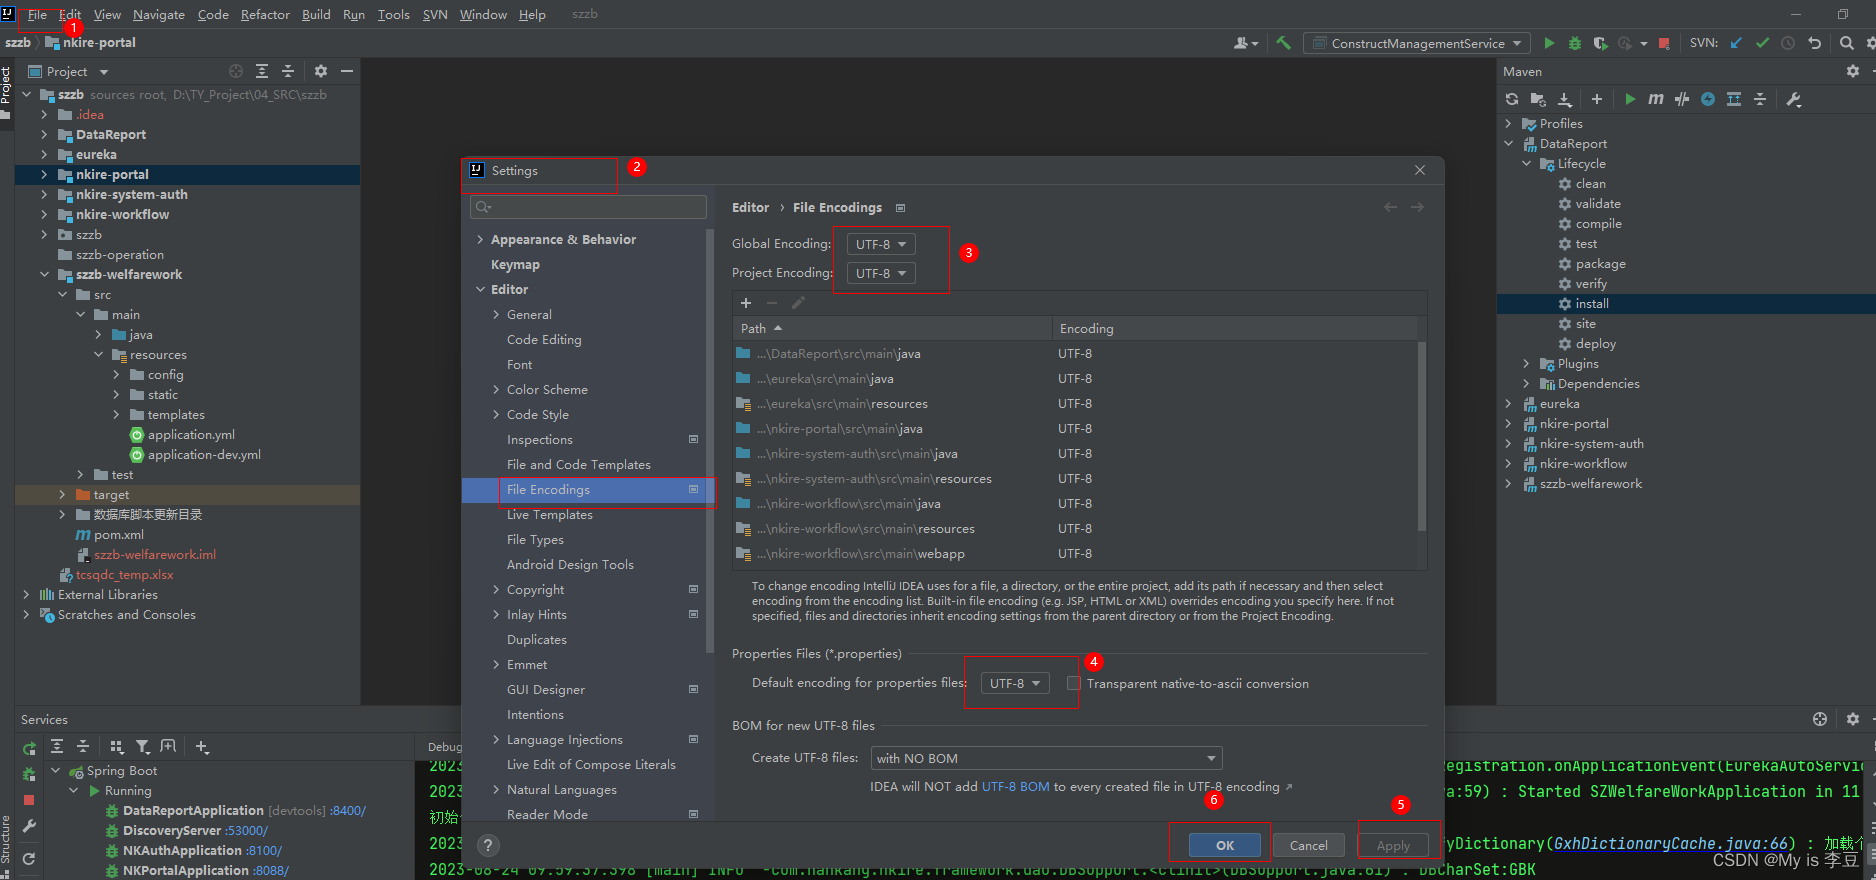Screen dimensions: 1876x880
Task: Open the File menu
Action: [37, 15]
